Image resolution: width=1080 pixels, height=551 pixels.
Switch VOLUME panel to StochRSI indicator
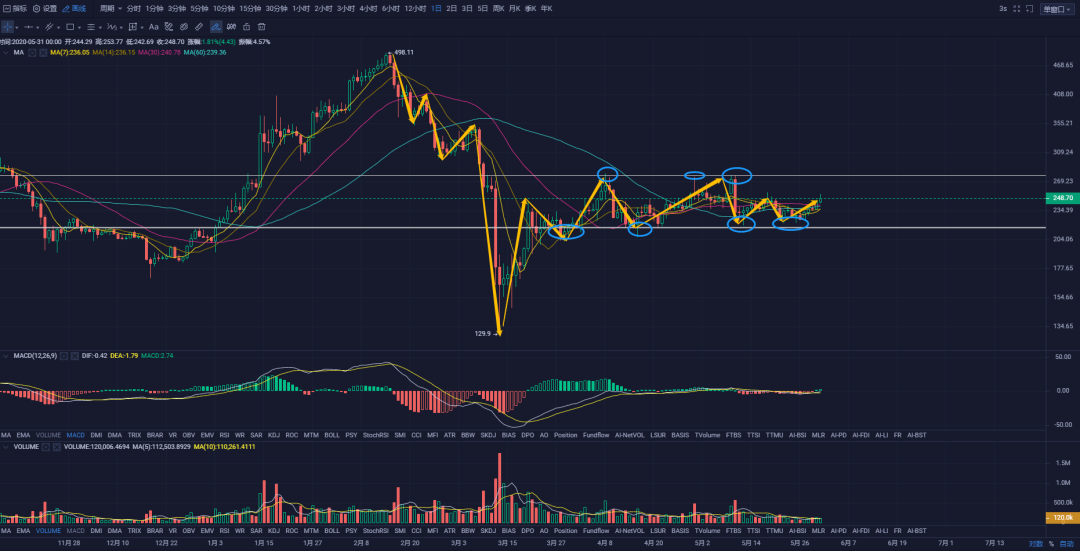(x=375, y=531)
